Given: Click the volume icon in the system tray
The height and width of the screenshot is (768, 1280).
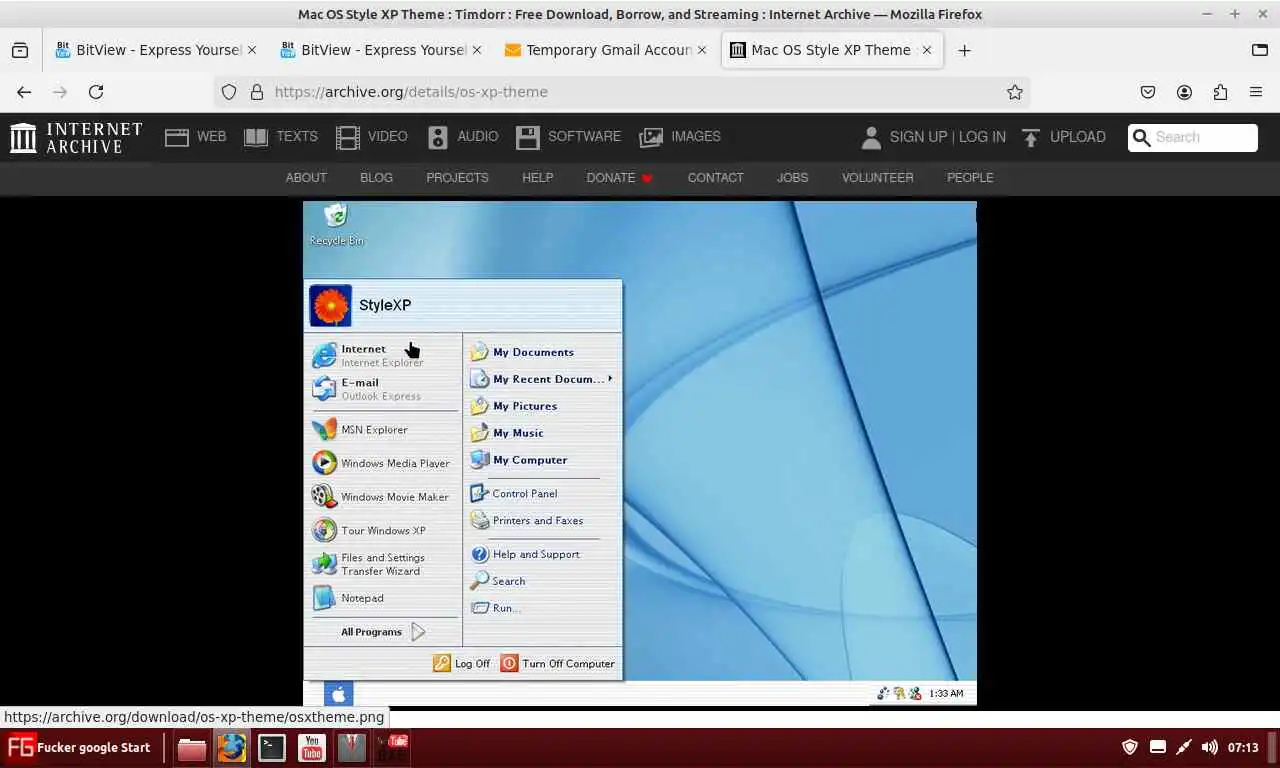Looking at the screenshot, I should click(1210, 747).
